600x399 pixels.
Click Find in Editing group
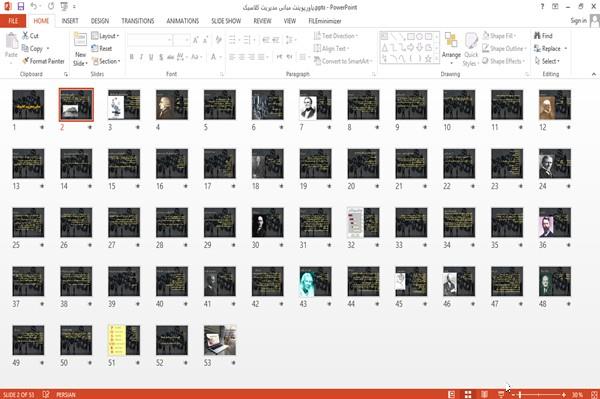coord(543,36)
